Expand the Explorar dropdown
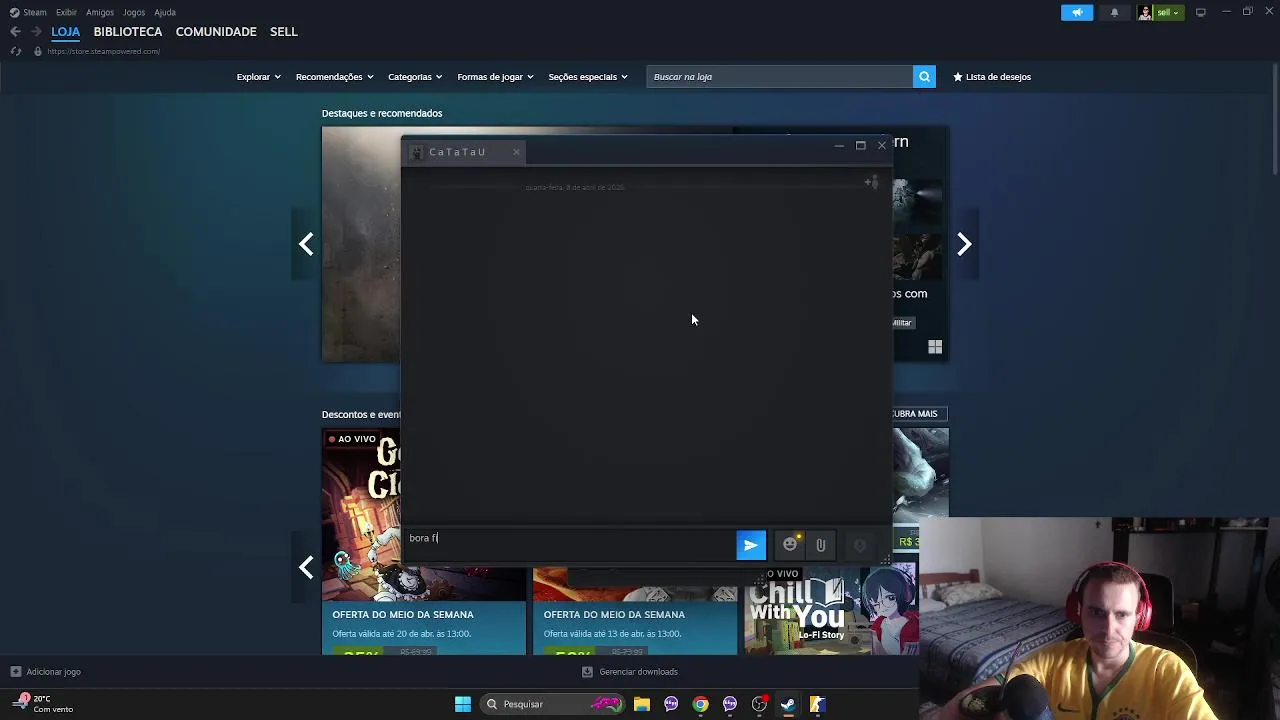This screenshot has width=1280, height=720. tap(258, 77)
